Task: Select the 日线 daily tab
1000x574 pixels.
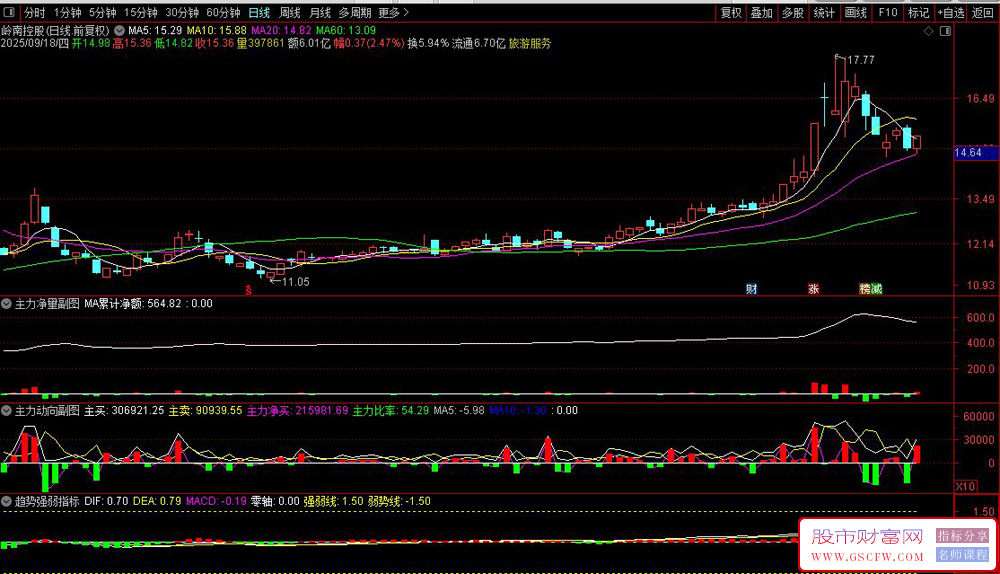Action: pyautogui.click(x=259, y=12)
